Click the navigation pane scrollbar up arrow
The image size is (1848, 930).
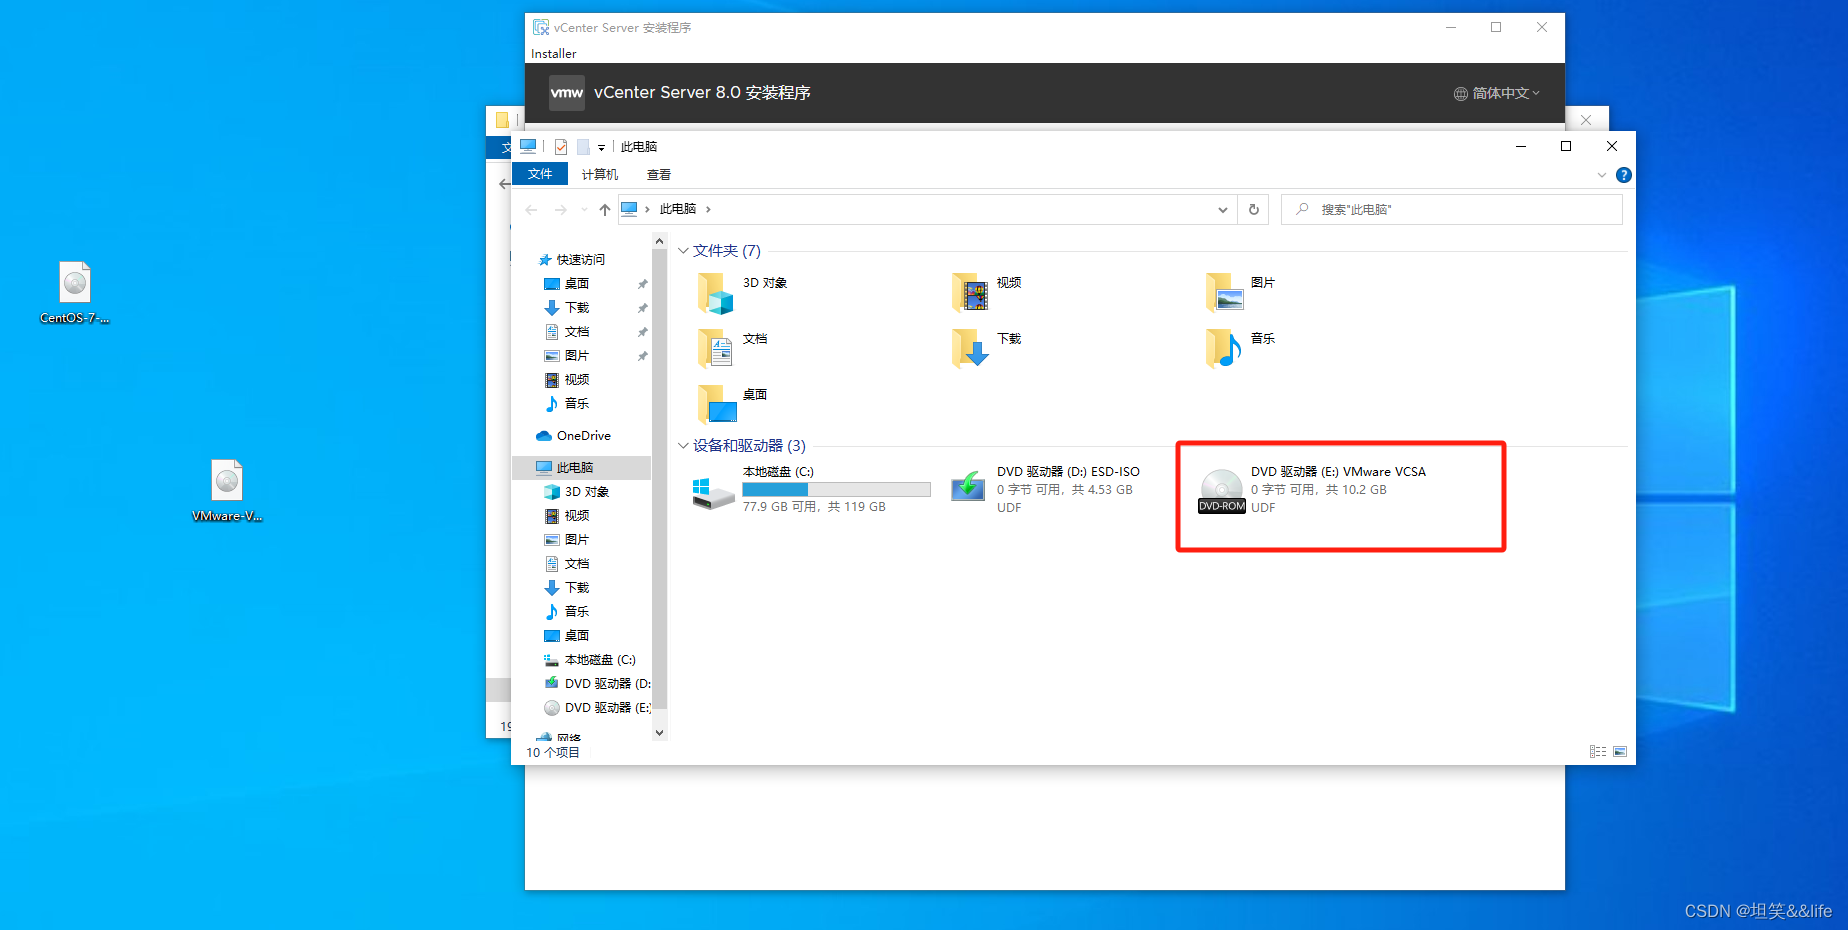pos(659,241)
